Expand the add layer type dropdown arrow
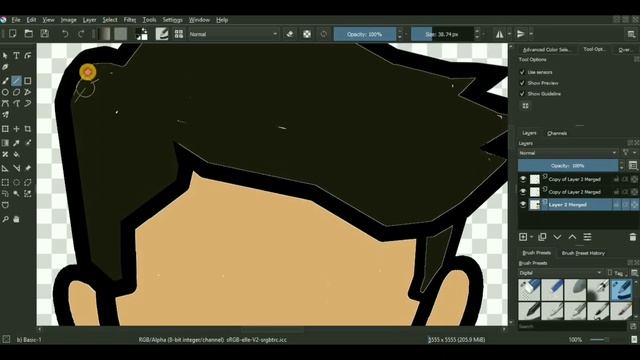 click(532, 237)
